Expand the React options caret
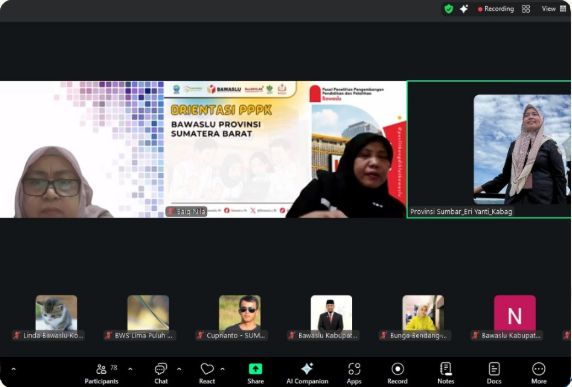 pyautogui.click(x=223, y=369)
